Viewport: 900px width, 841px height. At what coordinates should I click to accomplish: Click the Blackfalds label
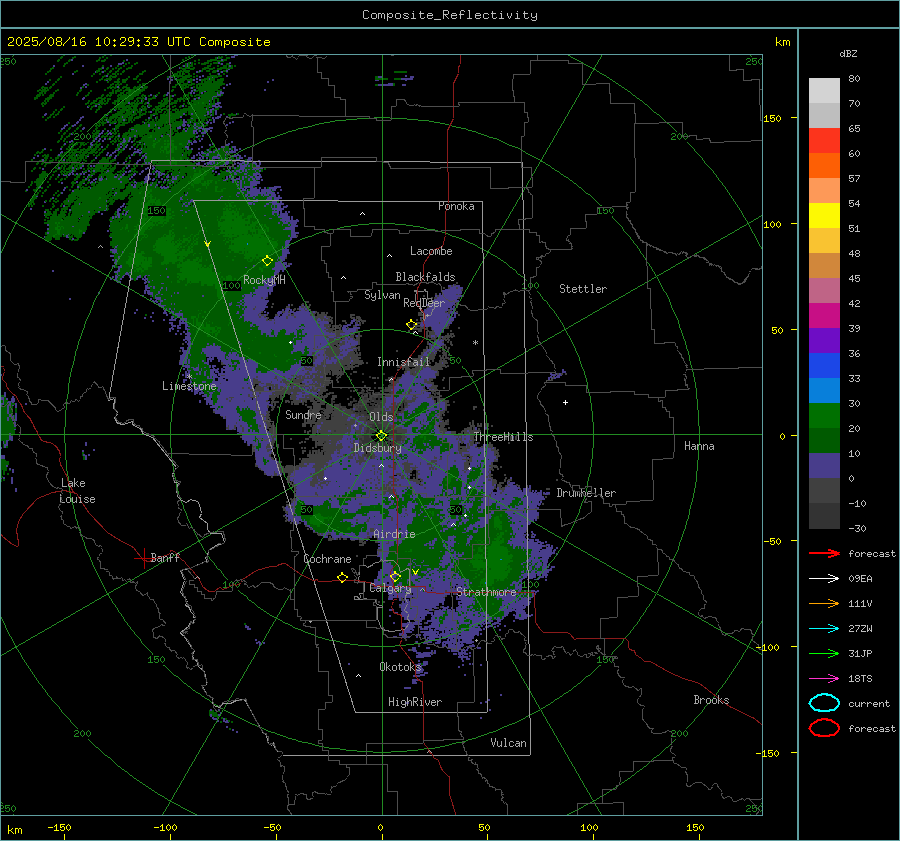pyautogui.click(x=425, y=277)
